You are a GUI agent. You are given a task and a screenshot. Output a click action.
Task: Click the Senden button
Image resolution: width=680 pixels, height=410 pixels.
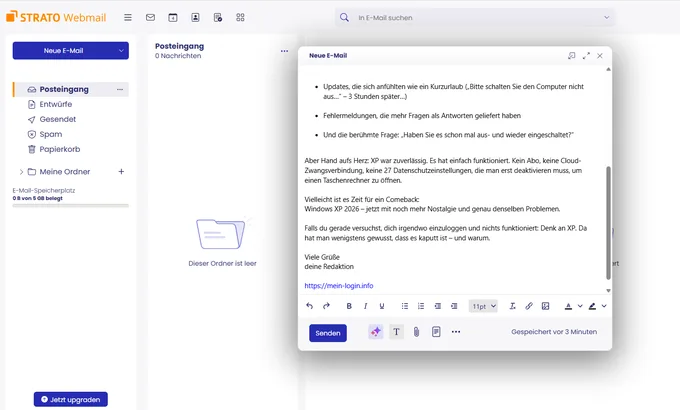328,333
